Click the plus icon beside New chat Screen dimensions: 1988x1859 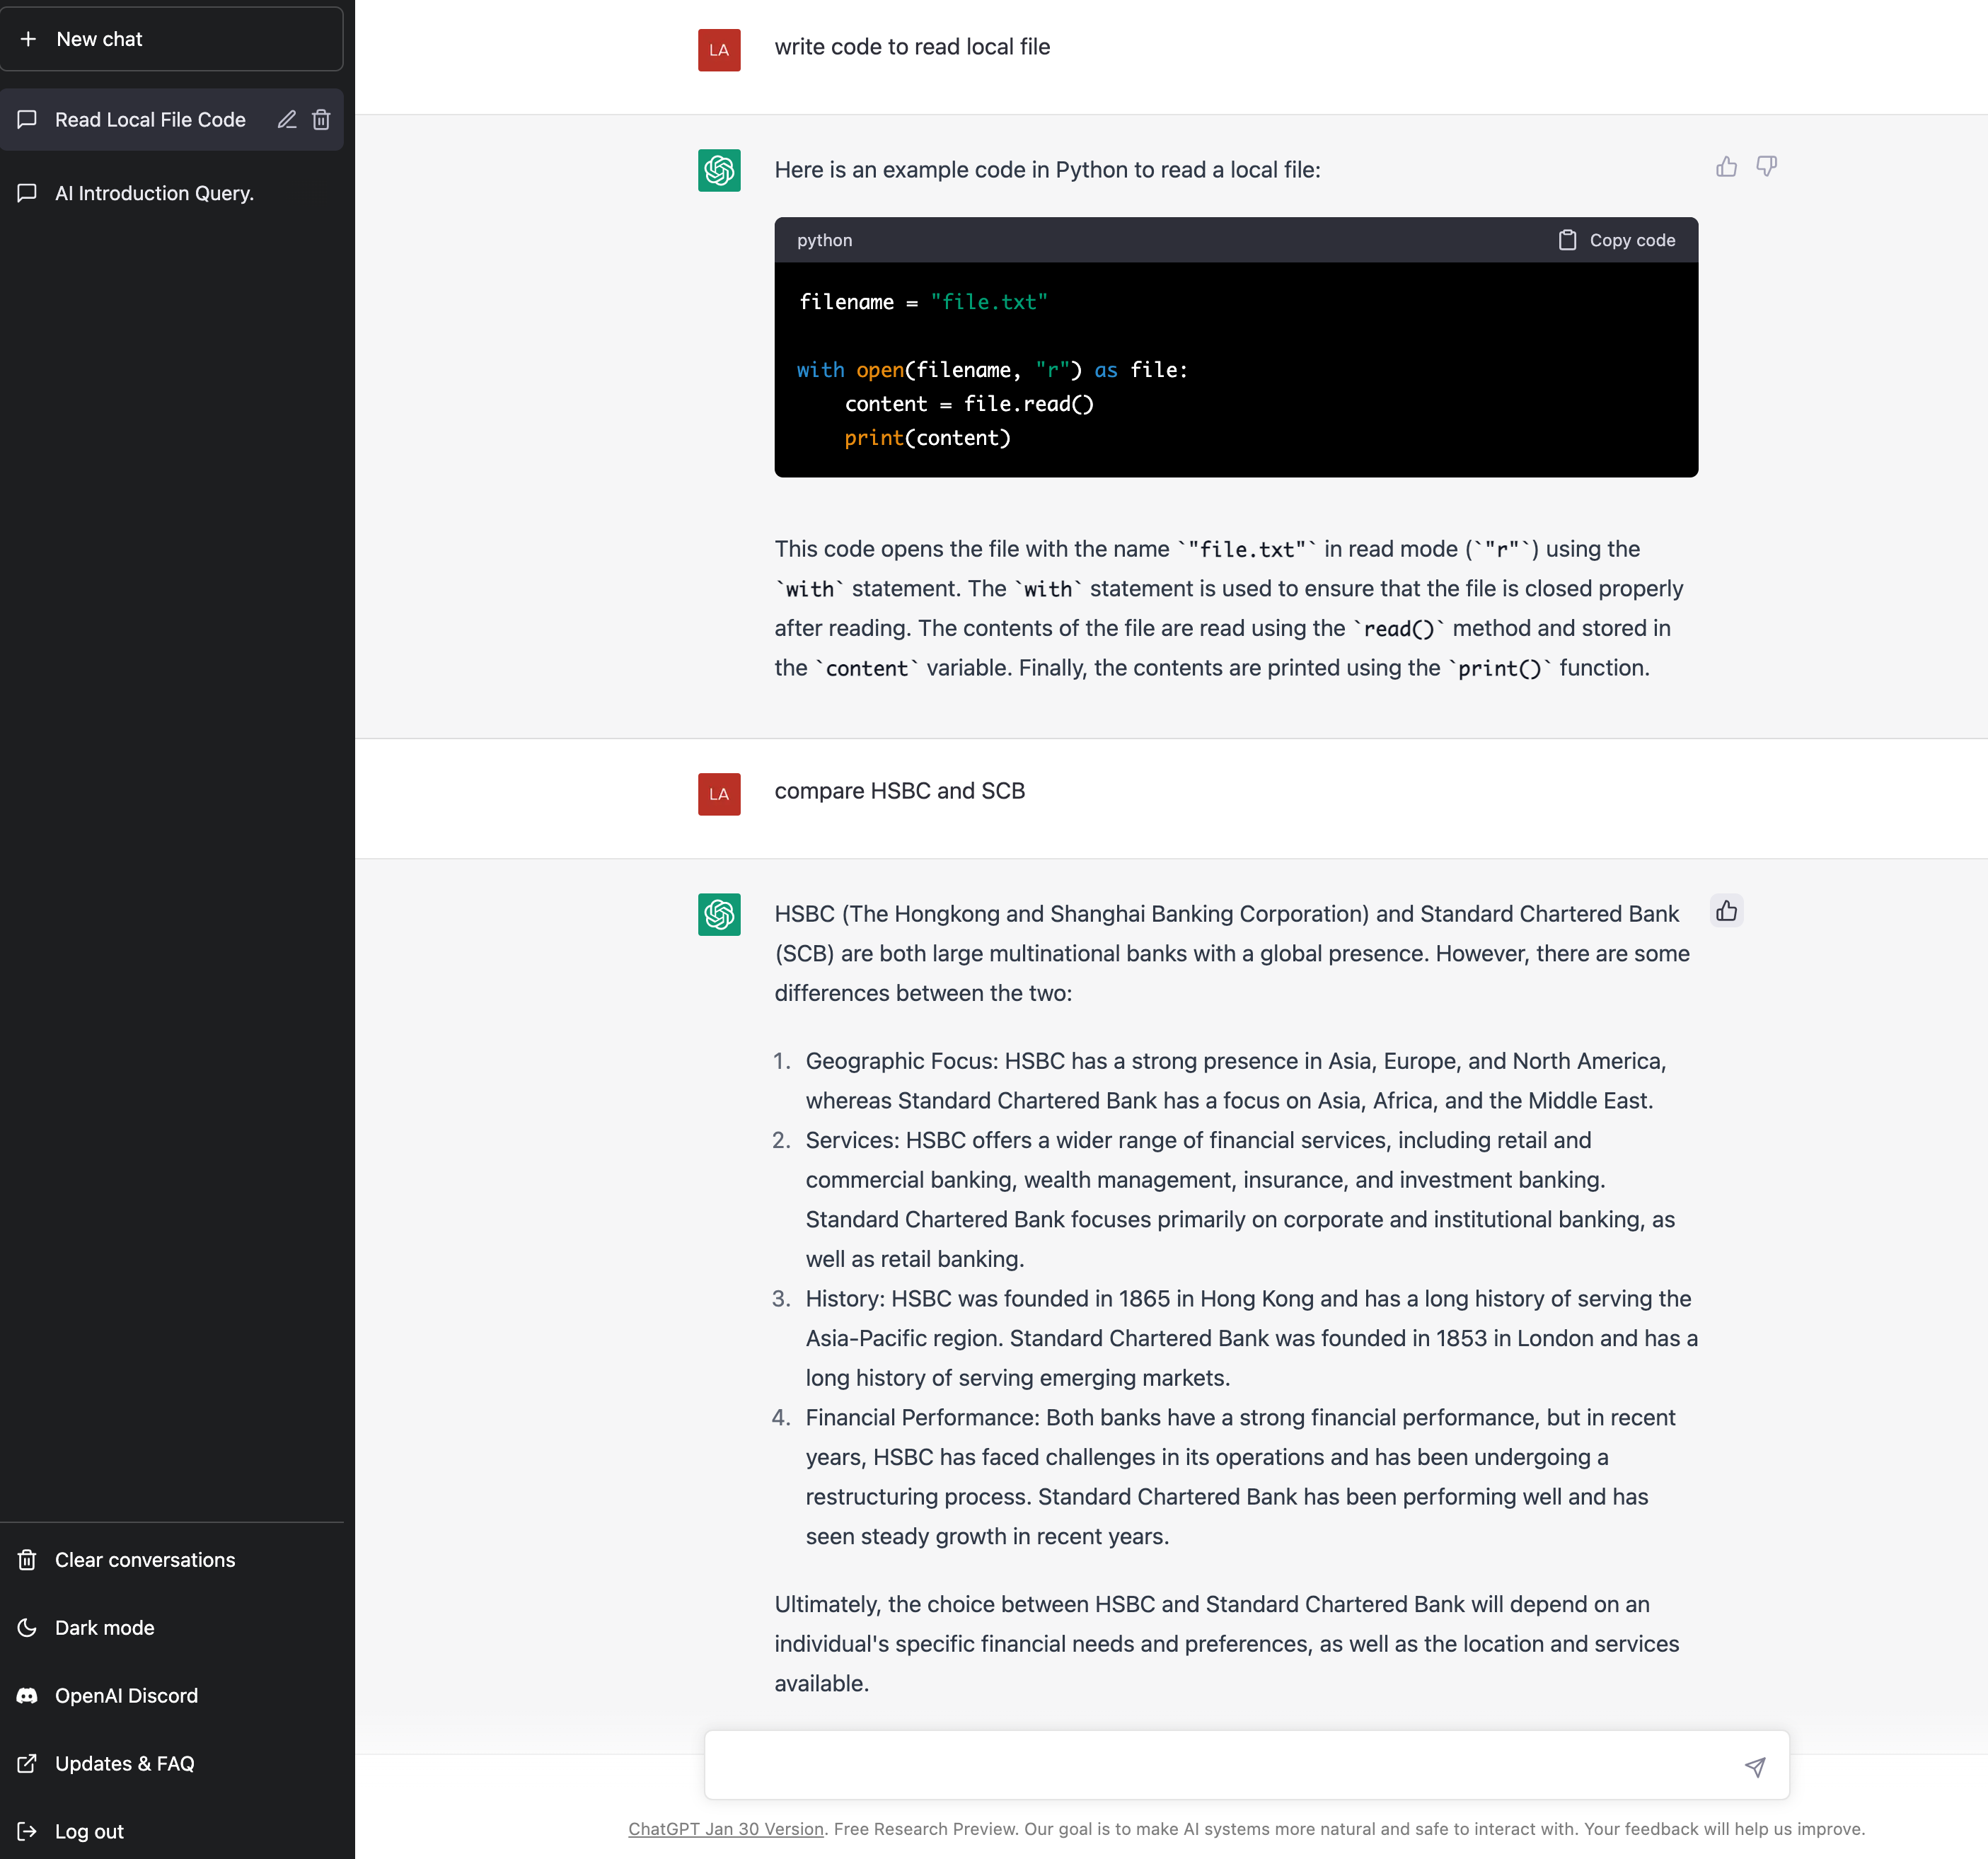[29, 39]
